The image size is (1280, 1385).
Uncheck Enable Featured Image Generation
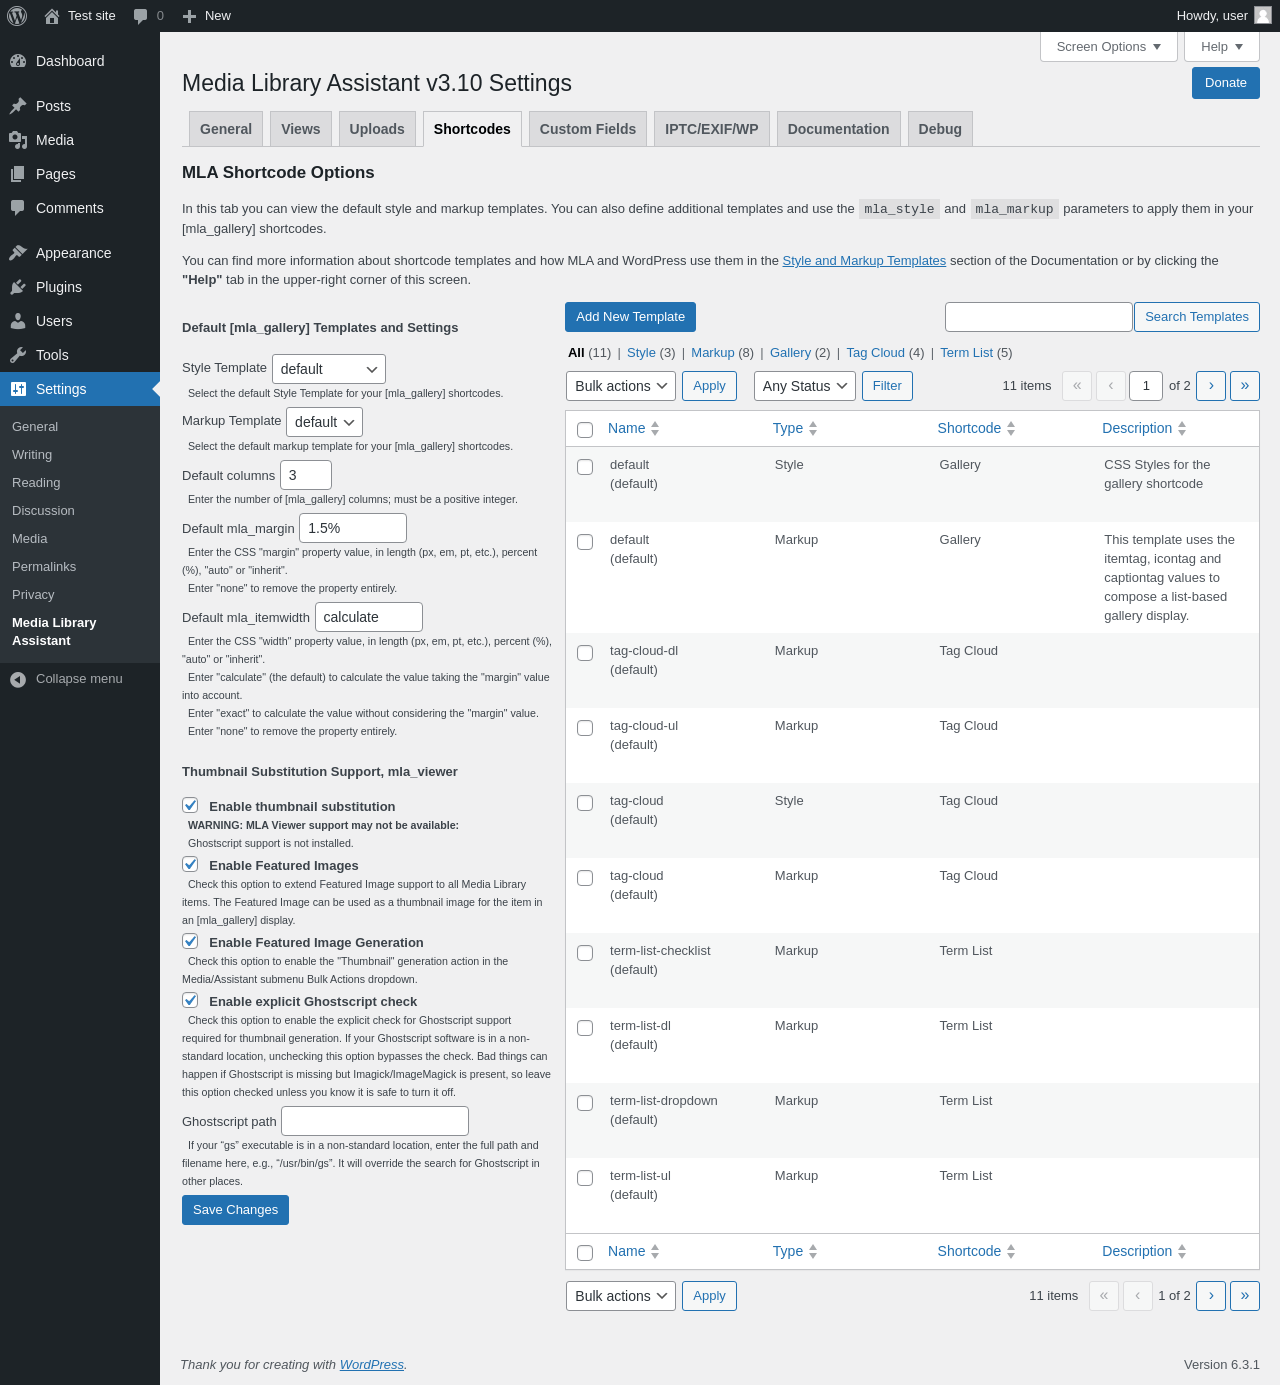pos(190,941)
